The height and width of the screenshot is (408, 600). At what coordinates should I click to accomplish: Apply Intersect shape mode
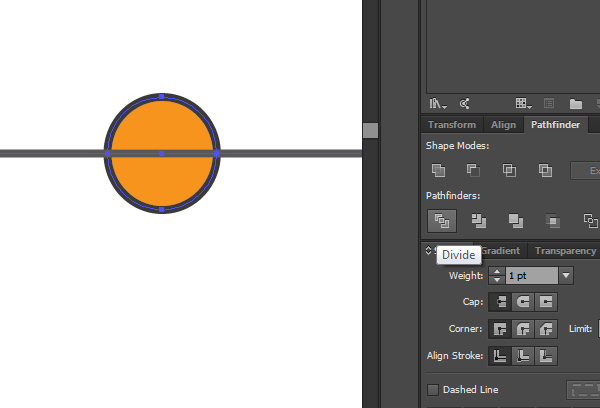[x=509, y=170]
